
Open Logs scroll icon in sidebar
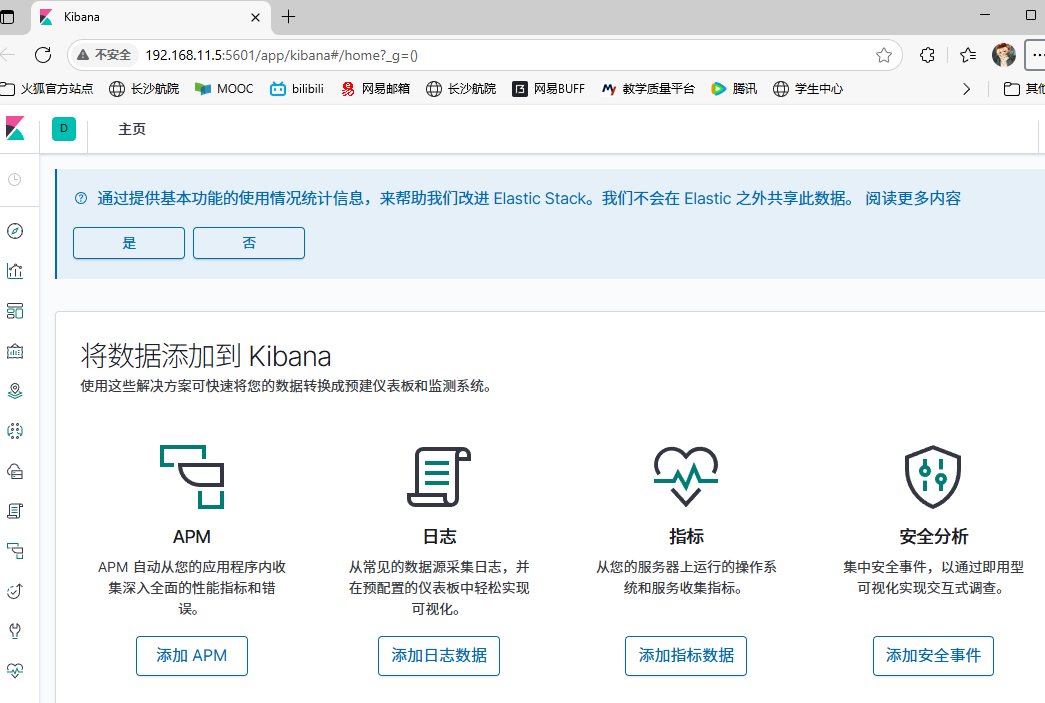[x=15, y=511]
